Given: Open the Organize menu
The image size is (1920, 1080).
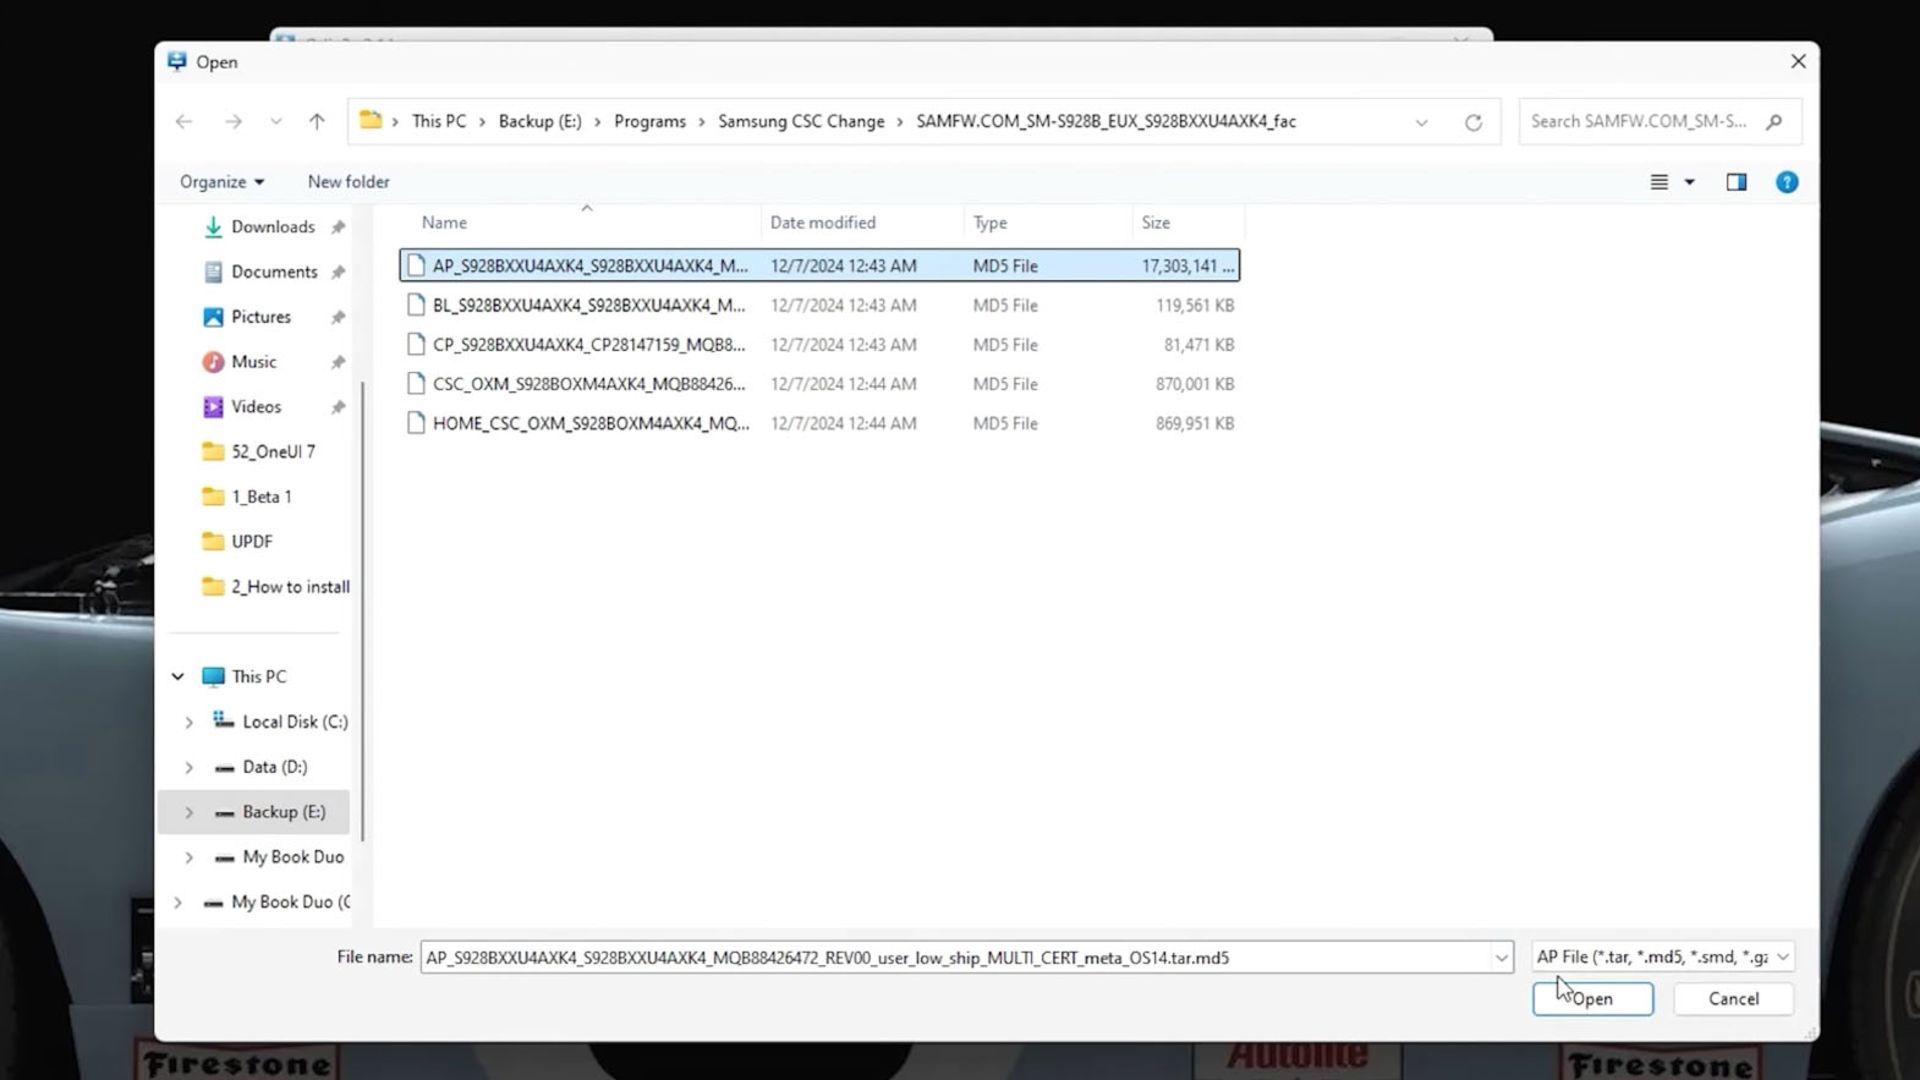Looking at the screenshot, I should pyautogui.click(x=222, y=182).
